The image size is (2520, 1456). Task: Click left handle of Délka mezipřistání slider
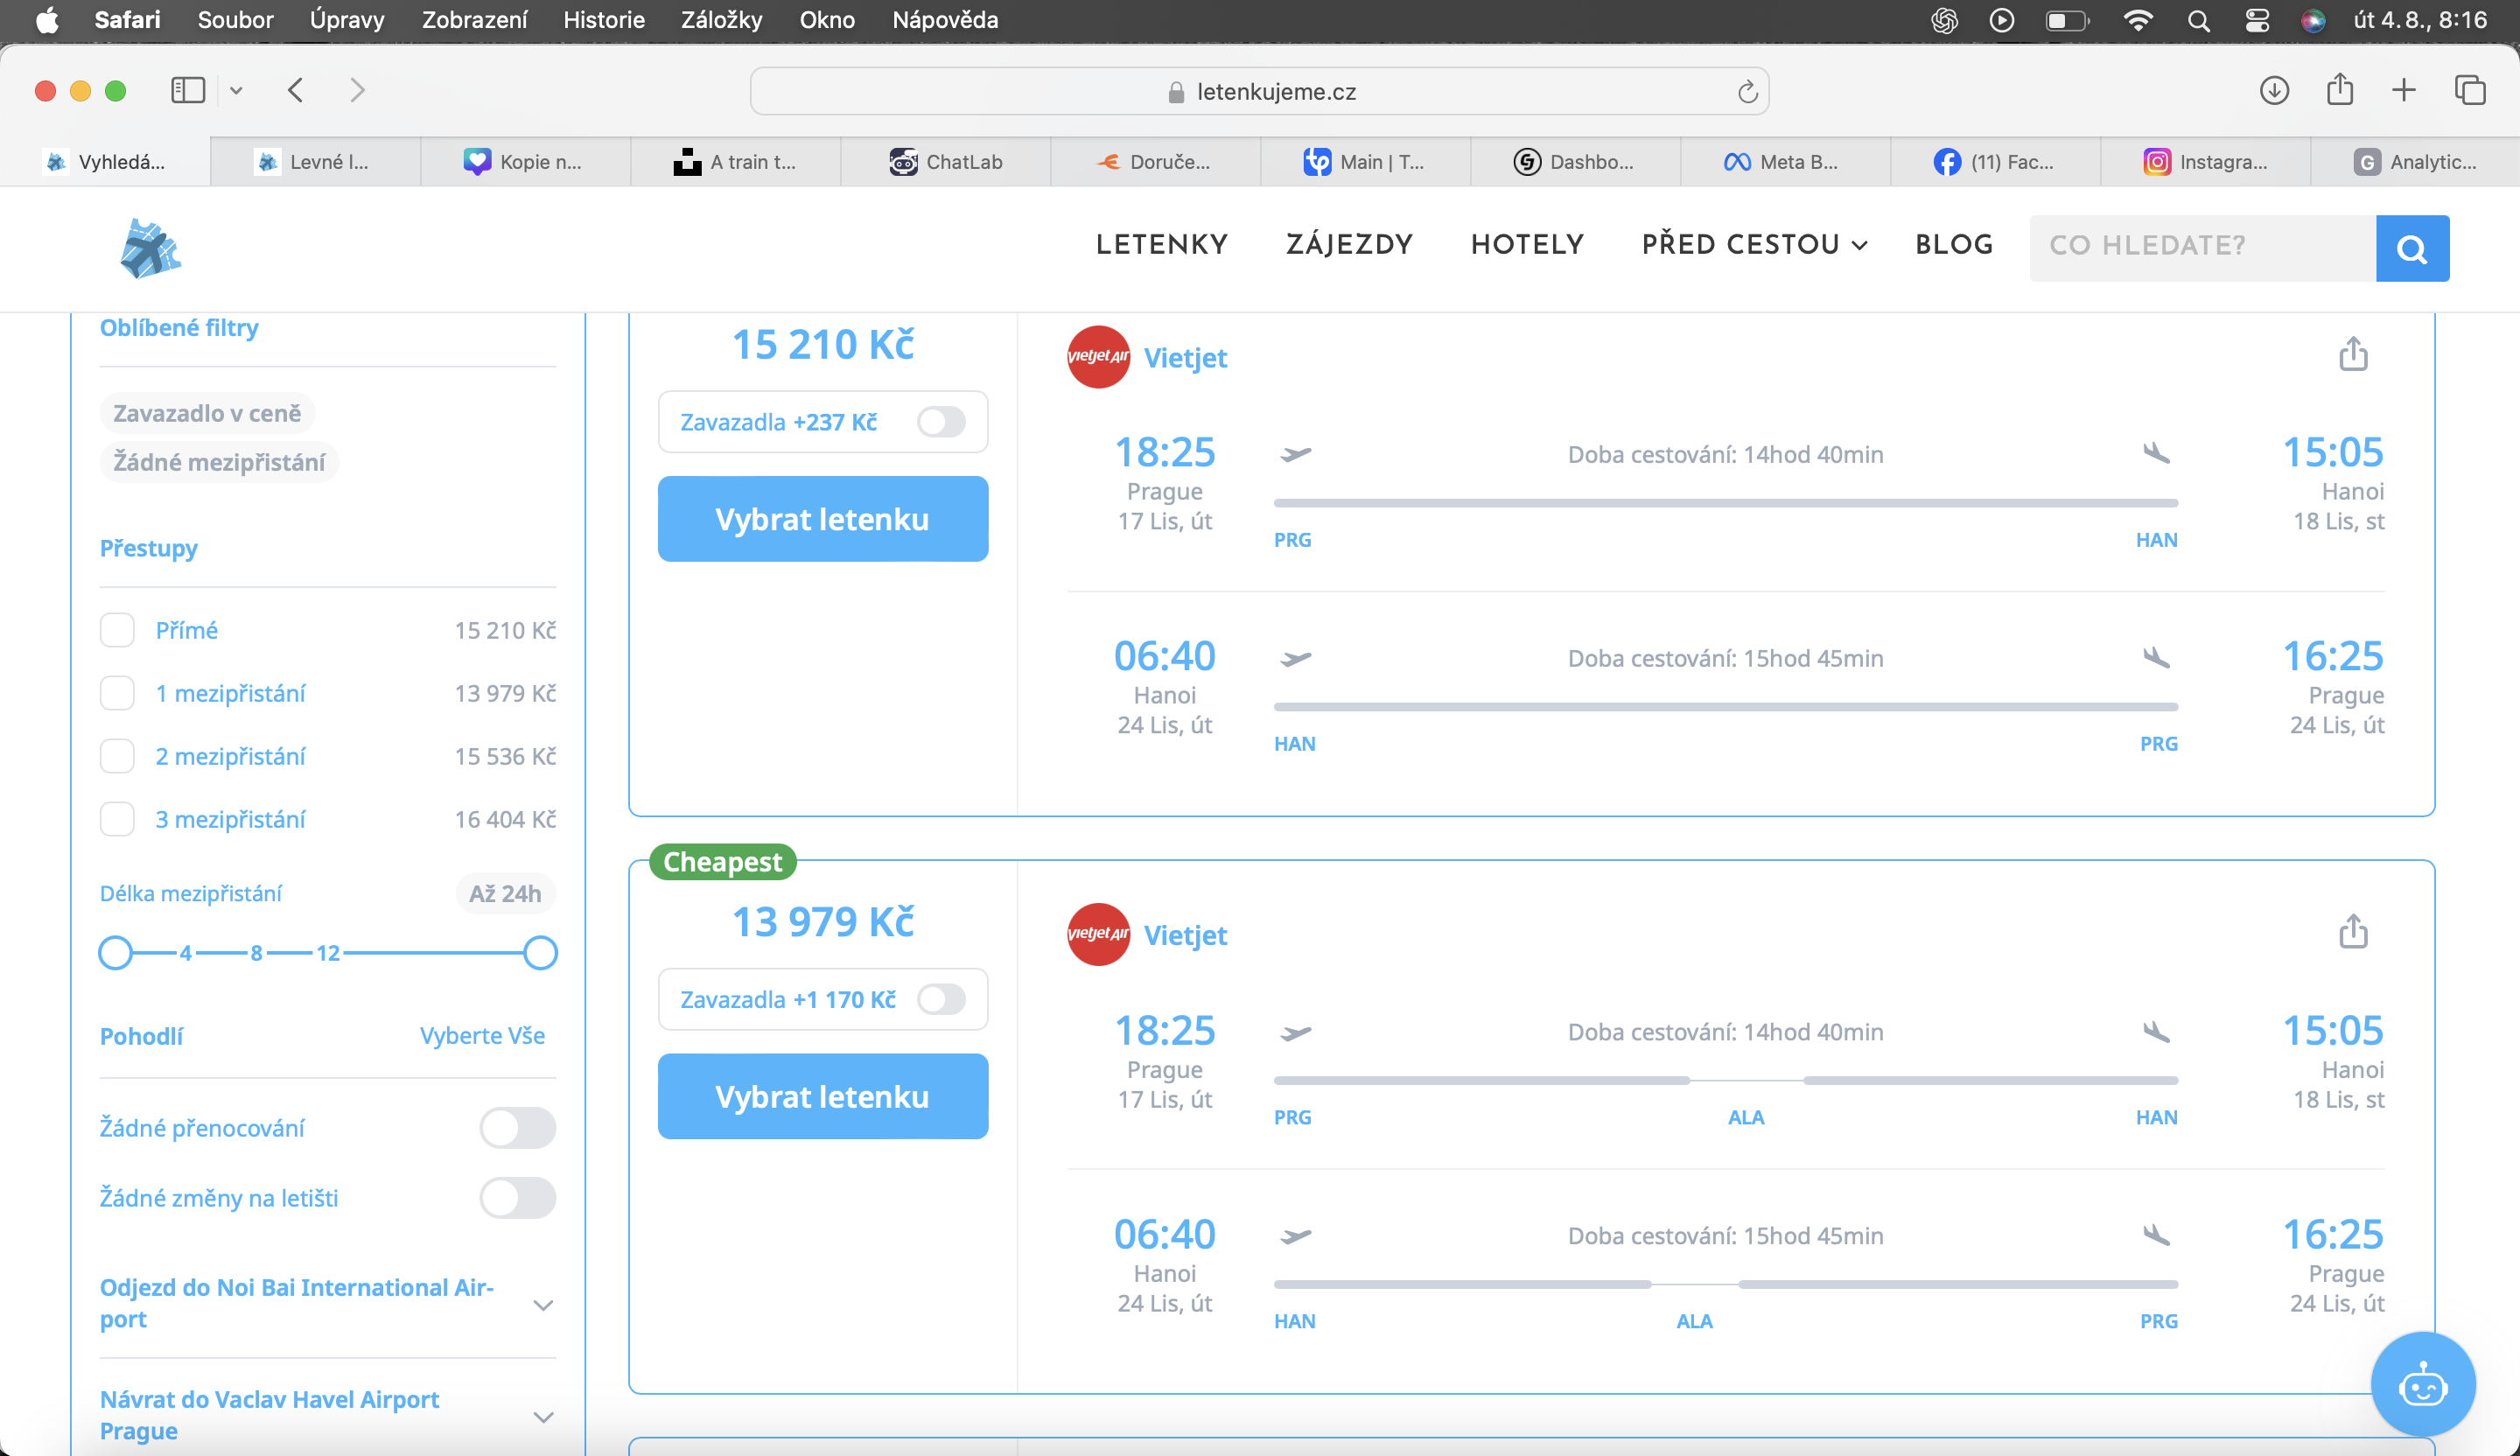(116, 953)
